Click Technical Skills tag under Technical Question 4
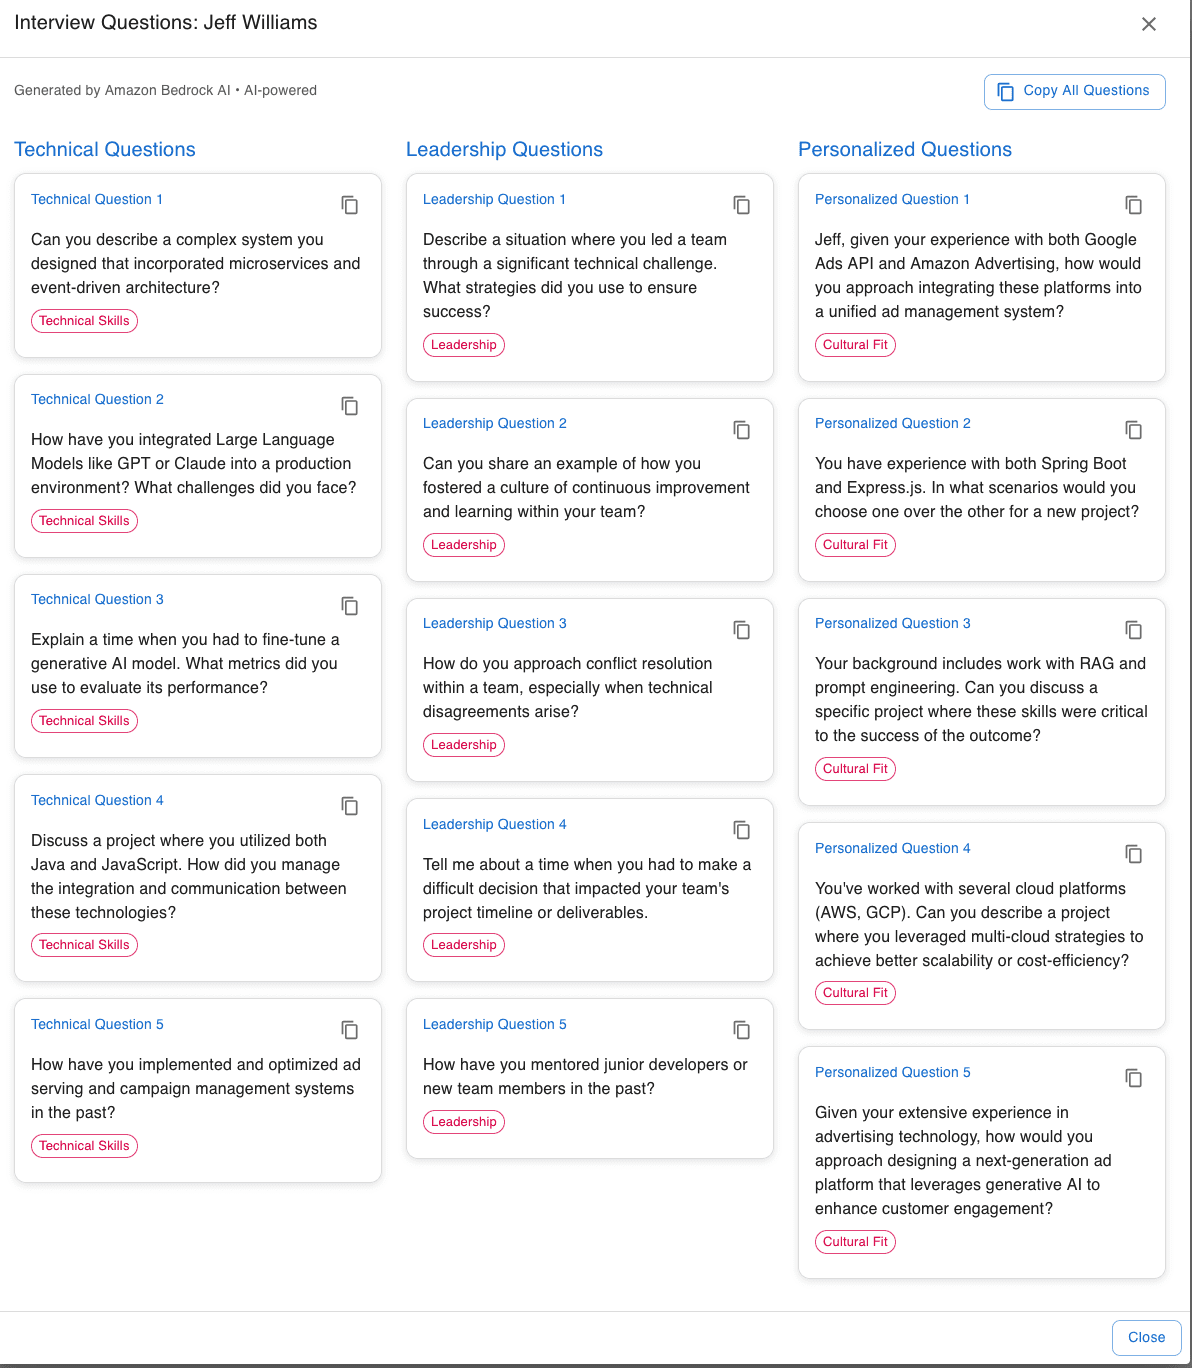1192x1368 pixels. [x=84, y=945]
